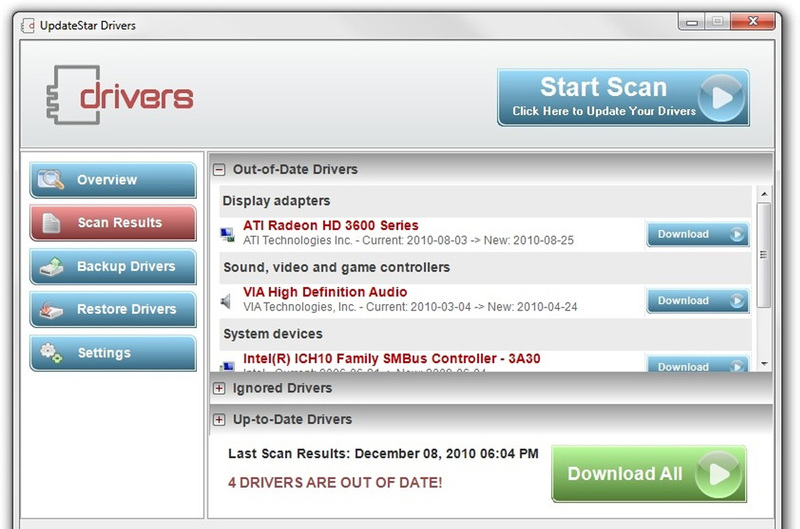Click the Restore Drivers drive icon
The width and height of the screenshot is (800, 529).
[51, 310]
